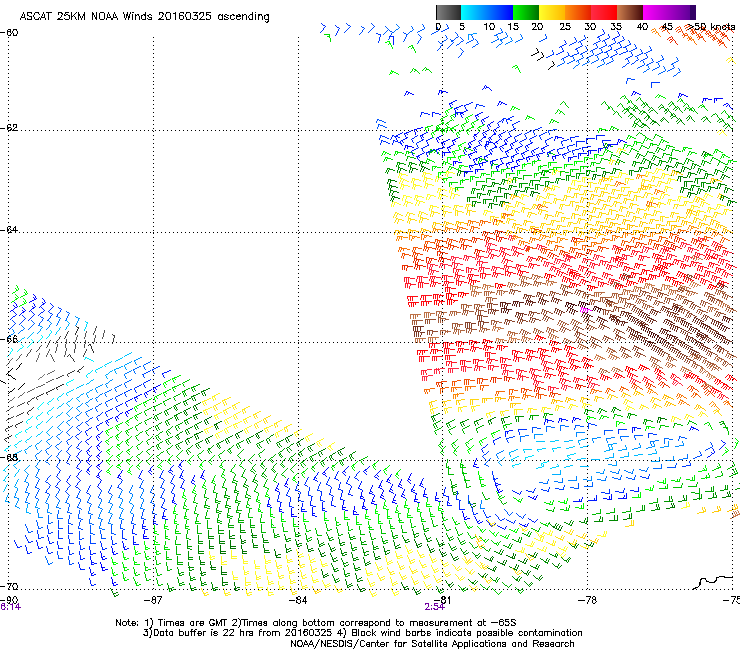The image size is (740, 650).
Task: Click the latitude label -62
Action: pyautogui.click(x=9, y=128)
